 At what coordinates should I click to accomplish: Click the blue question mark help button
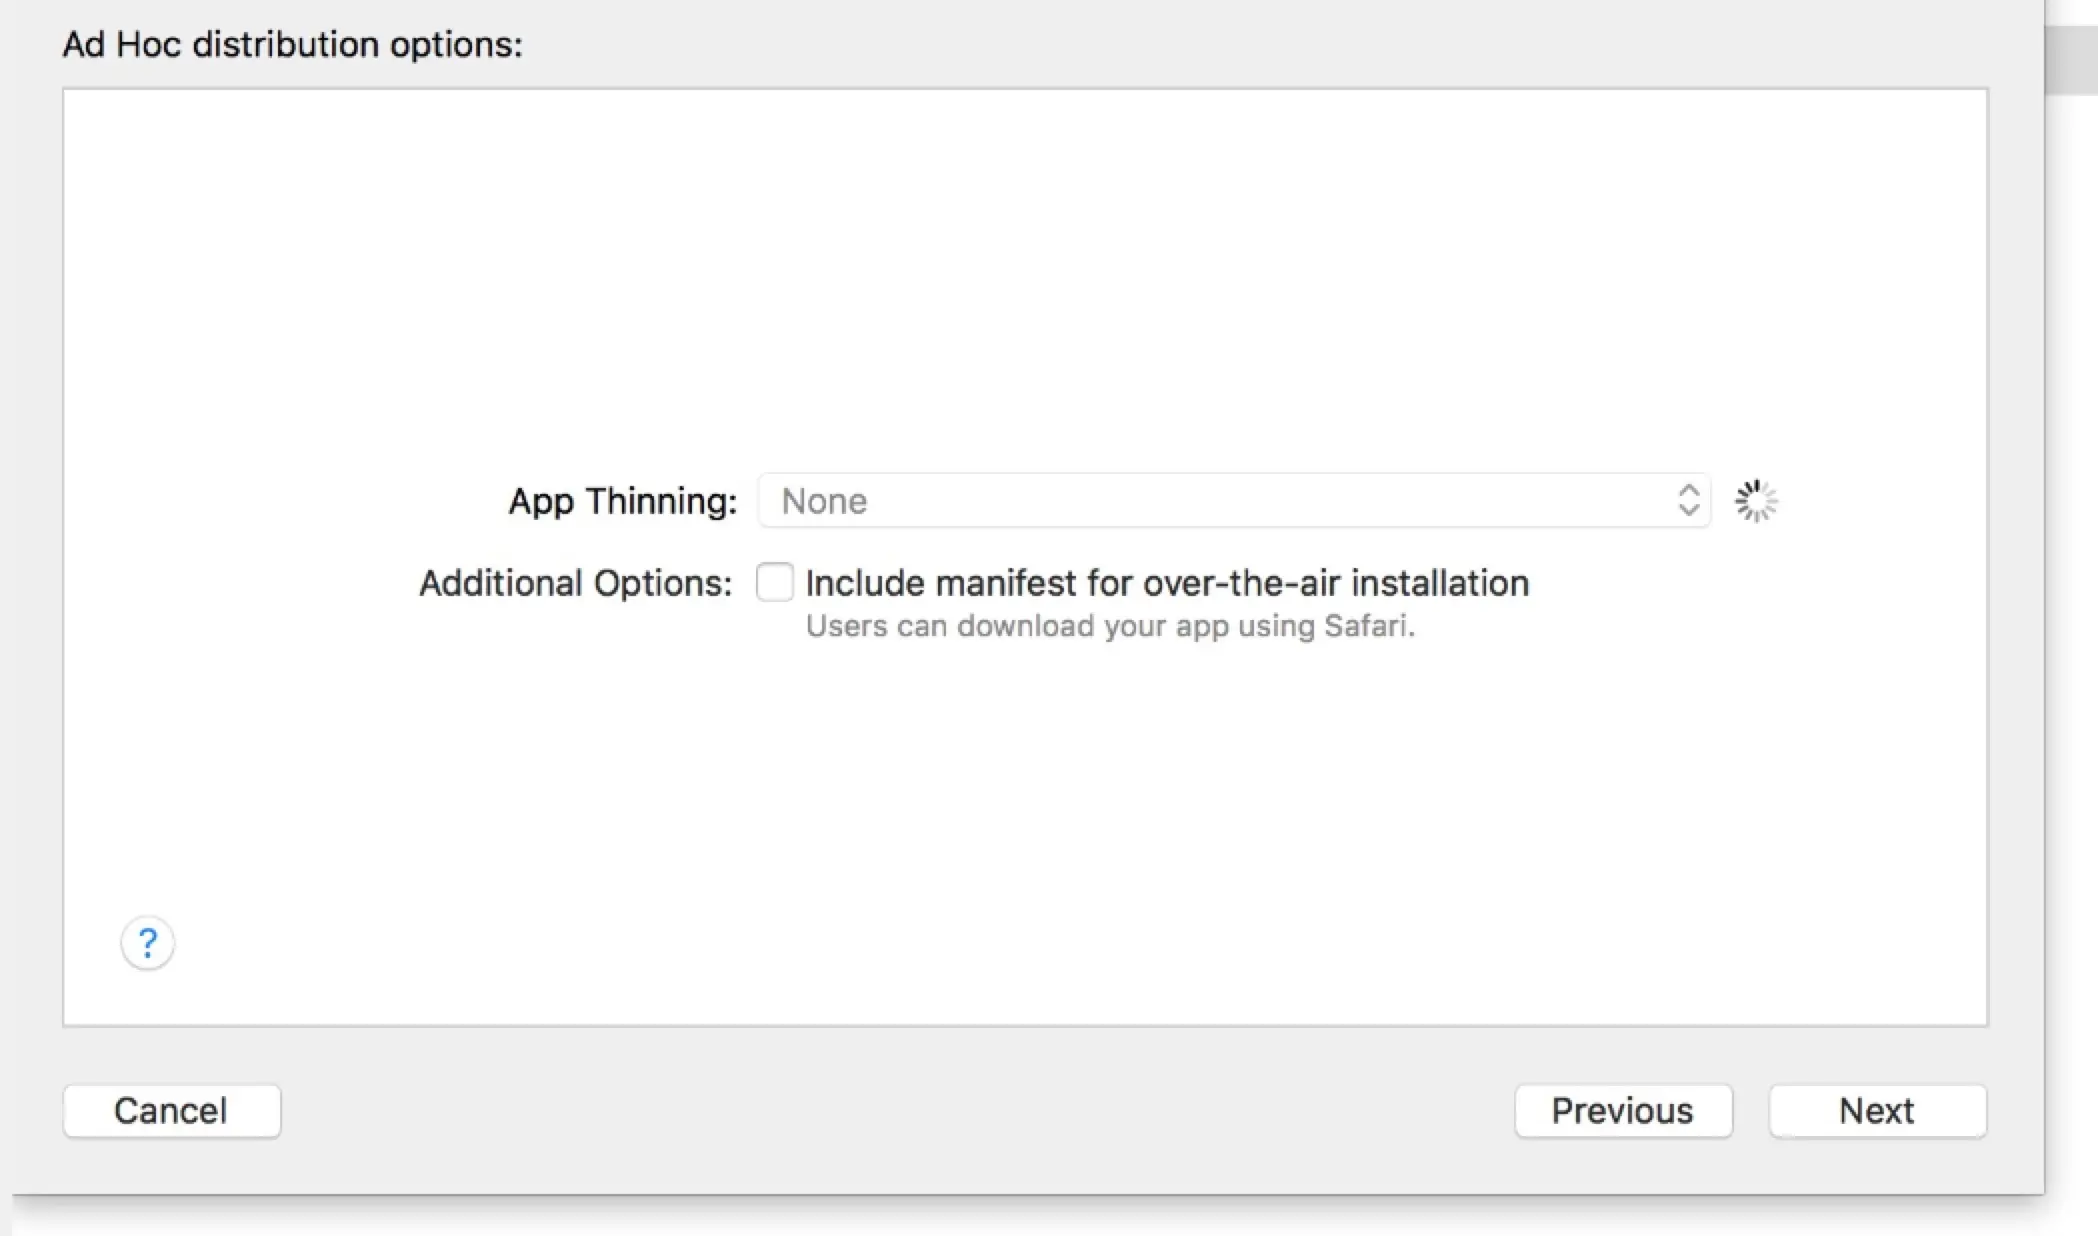click(x=147, y=943)
